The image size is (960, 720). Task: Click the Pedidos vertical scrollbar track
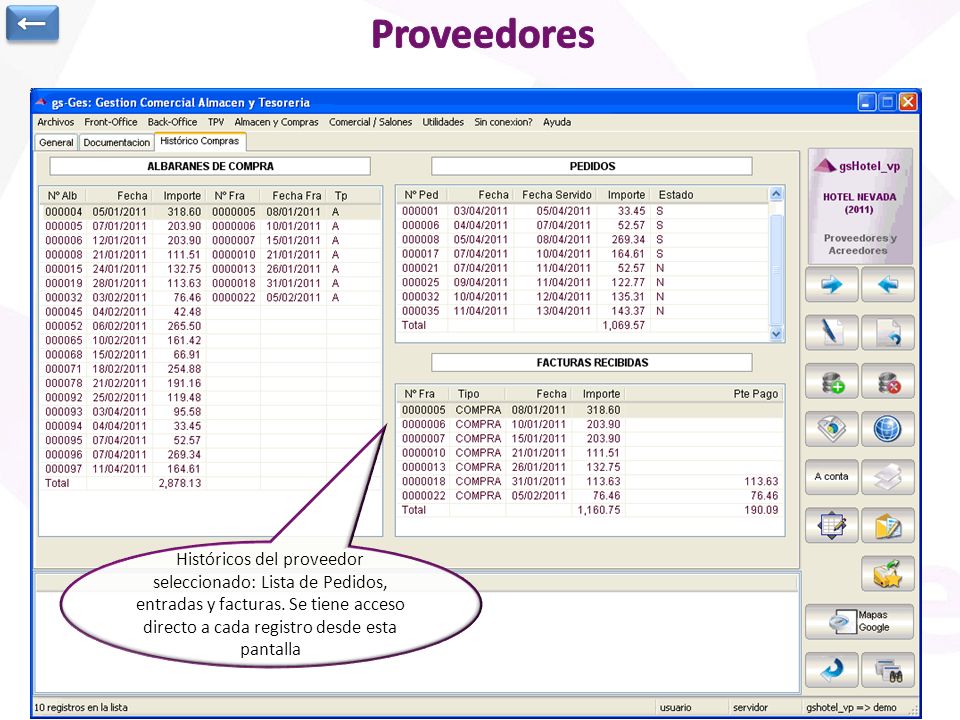point(776,264)
